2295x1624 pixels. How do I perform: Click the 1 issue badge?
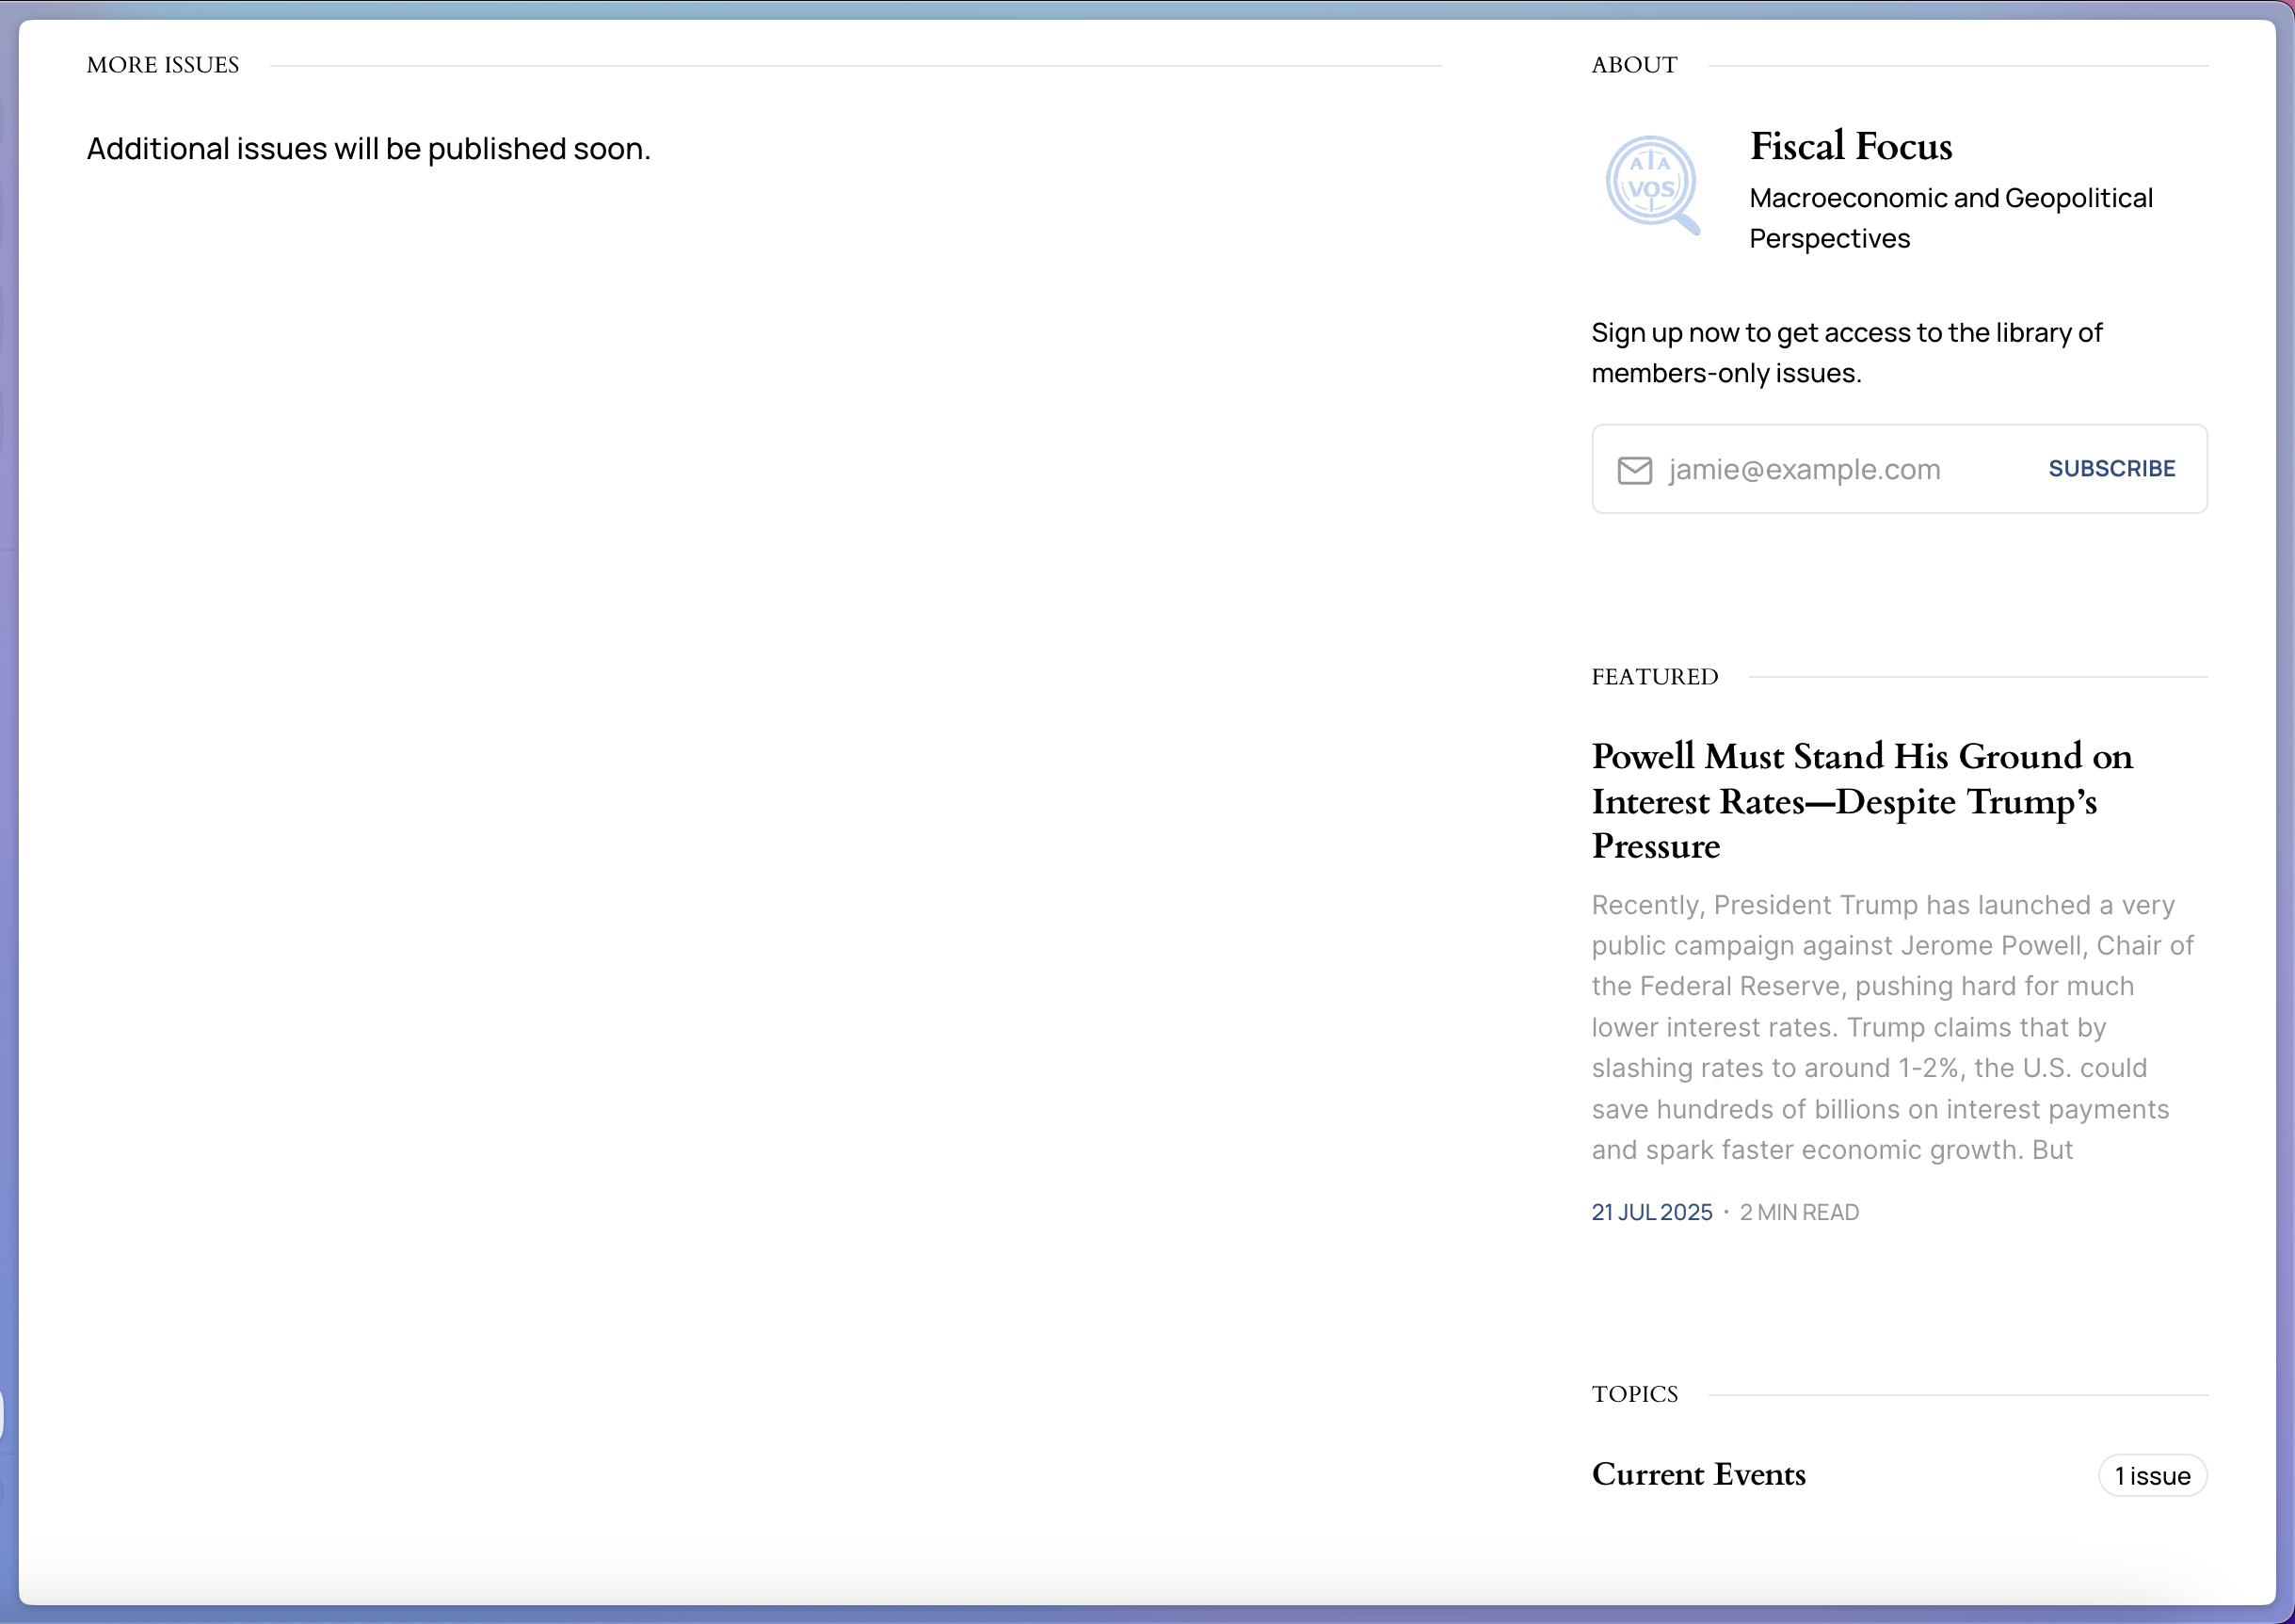[2151, 1476]
